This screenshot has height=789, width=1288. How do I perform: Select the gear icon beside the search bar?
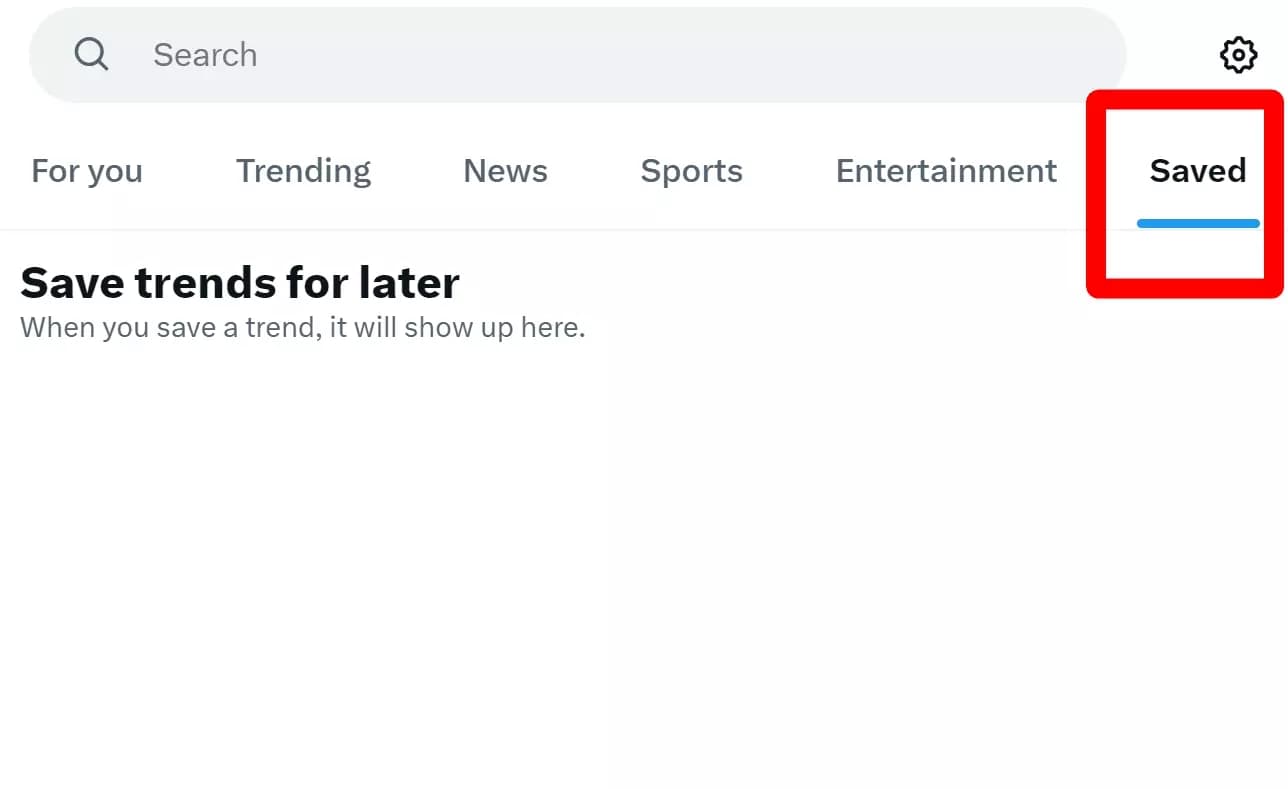[x=1238, y=55]
